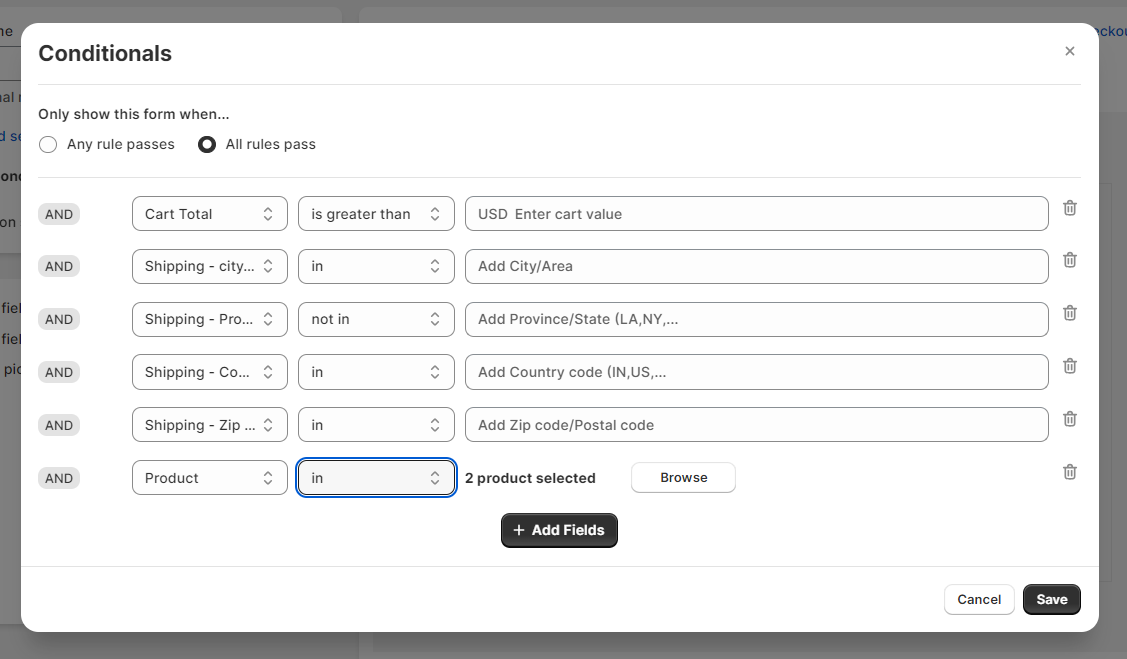Expand the Shipping Province field dropdown
This screenshot has width=1127, height=659.
[209, 320]
